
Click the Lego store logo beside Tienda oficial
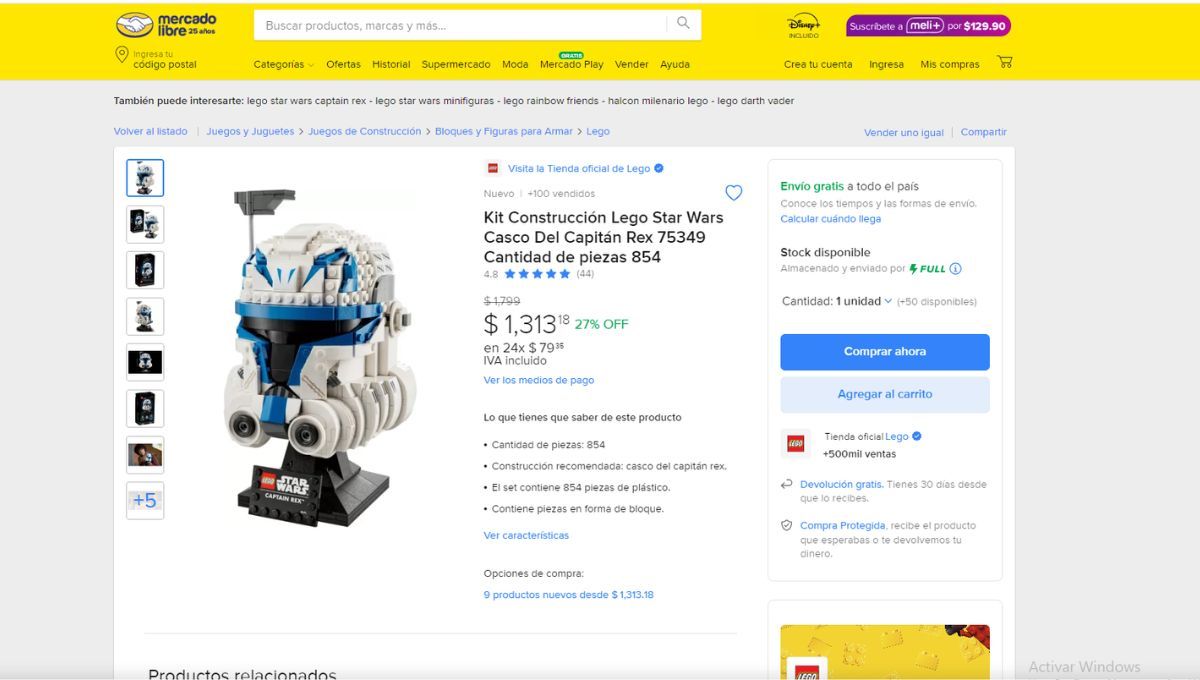pos(796,444)
